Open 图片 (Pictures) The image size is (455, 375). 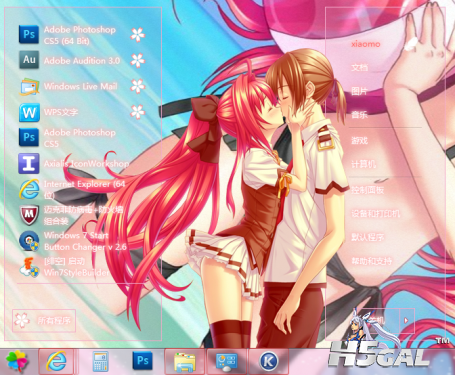point(359,91)
